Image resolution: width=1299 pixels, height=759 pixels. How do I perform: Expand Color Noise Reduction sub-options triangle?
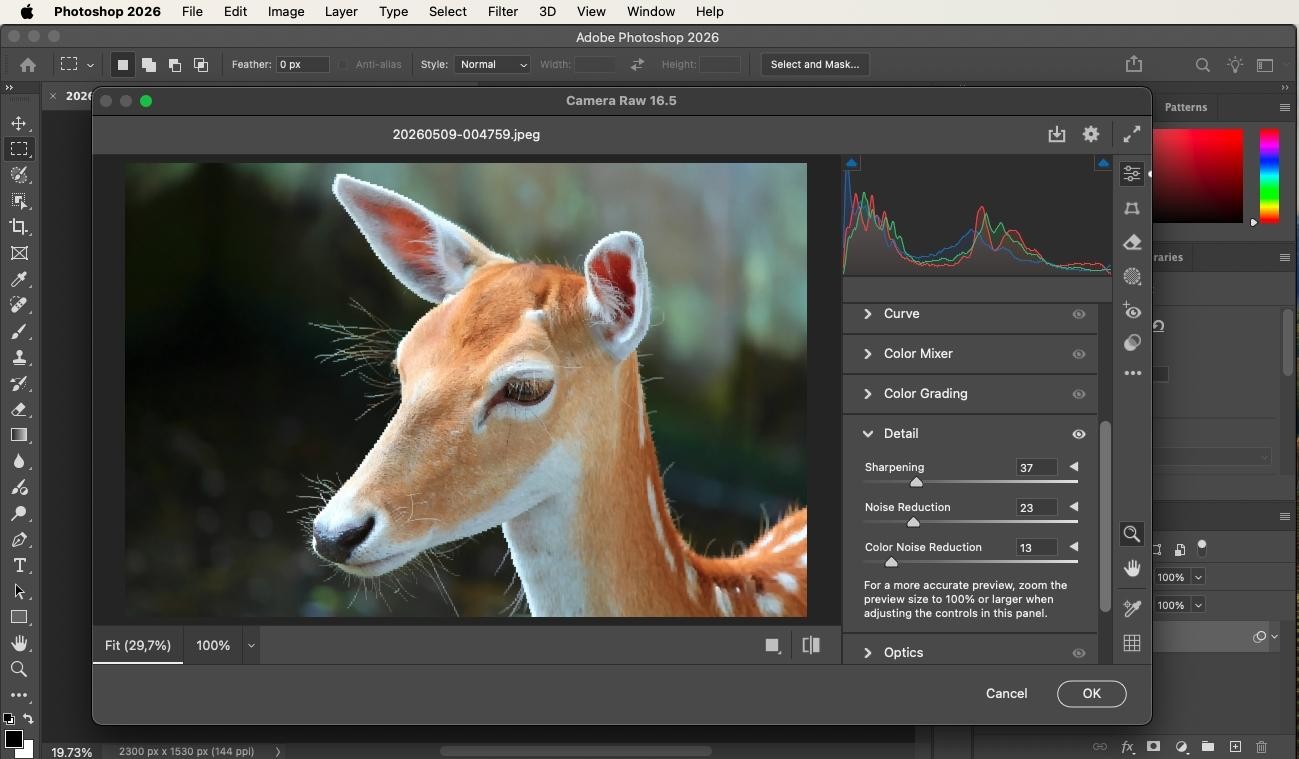[1074, 547]
